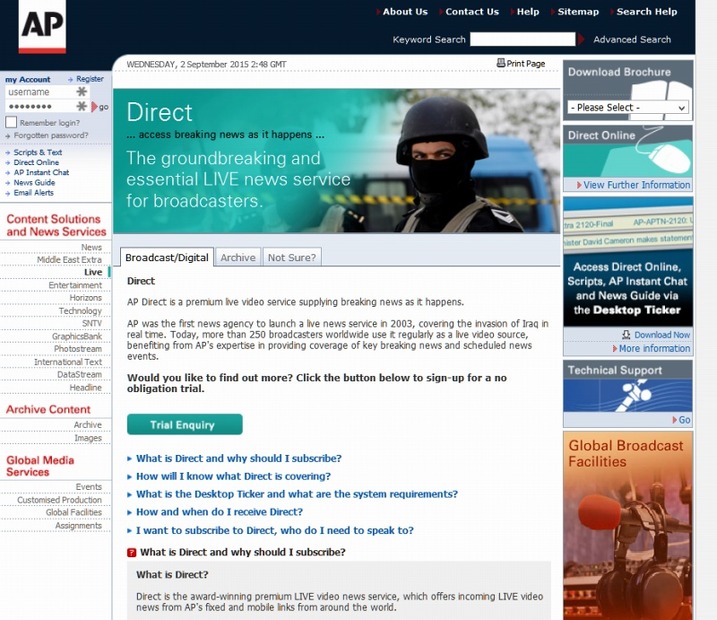Image resolution: width=717 pixels, height=620 pixels.
Task: Select Entertainment in sidebar menu
Action: tap(75, 285)
